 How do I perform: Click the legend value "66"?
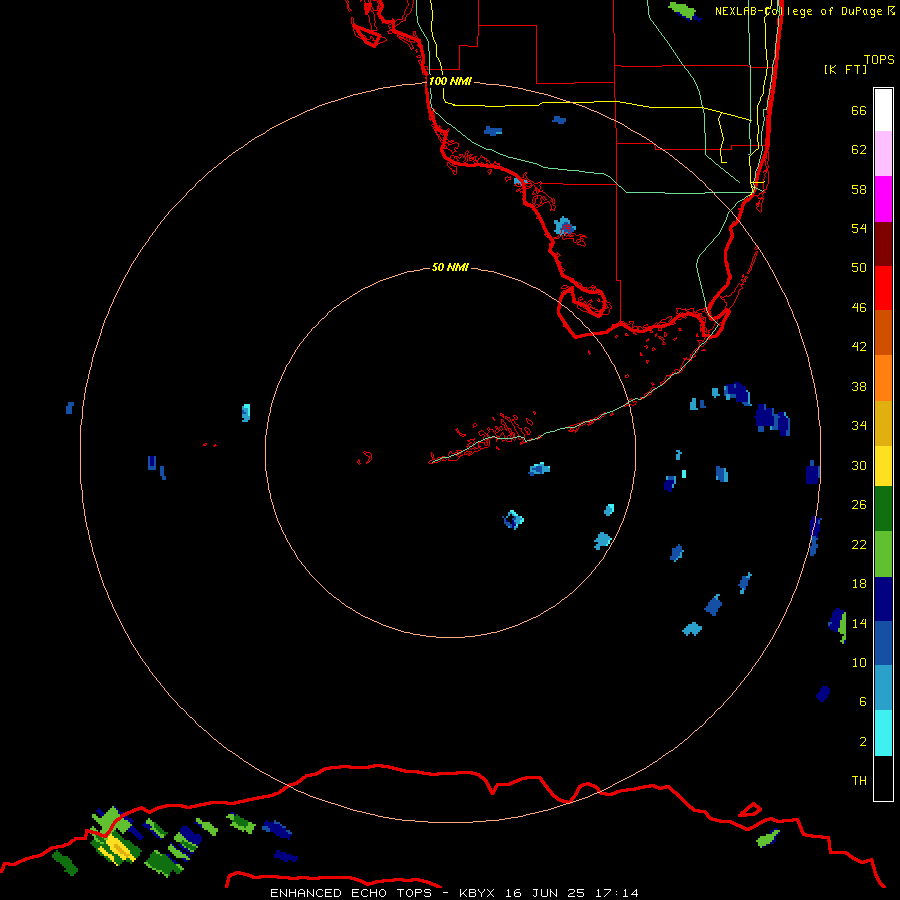(859, 110)
